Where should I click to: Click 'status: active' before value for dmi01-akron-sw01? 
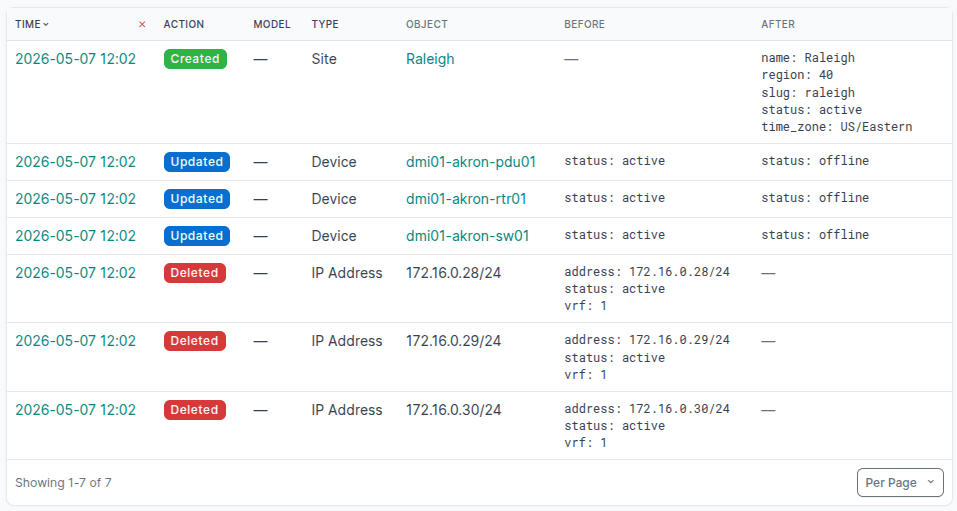point(615,235)
